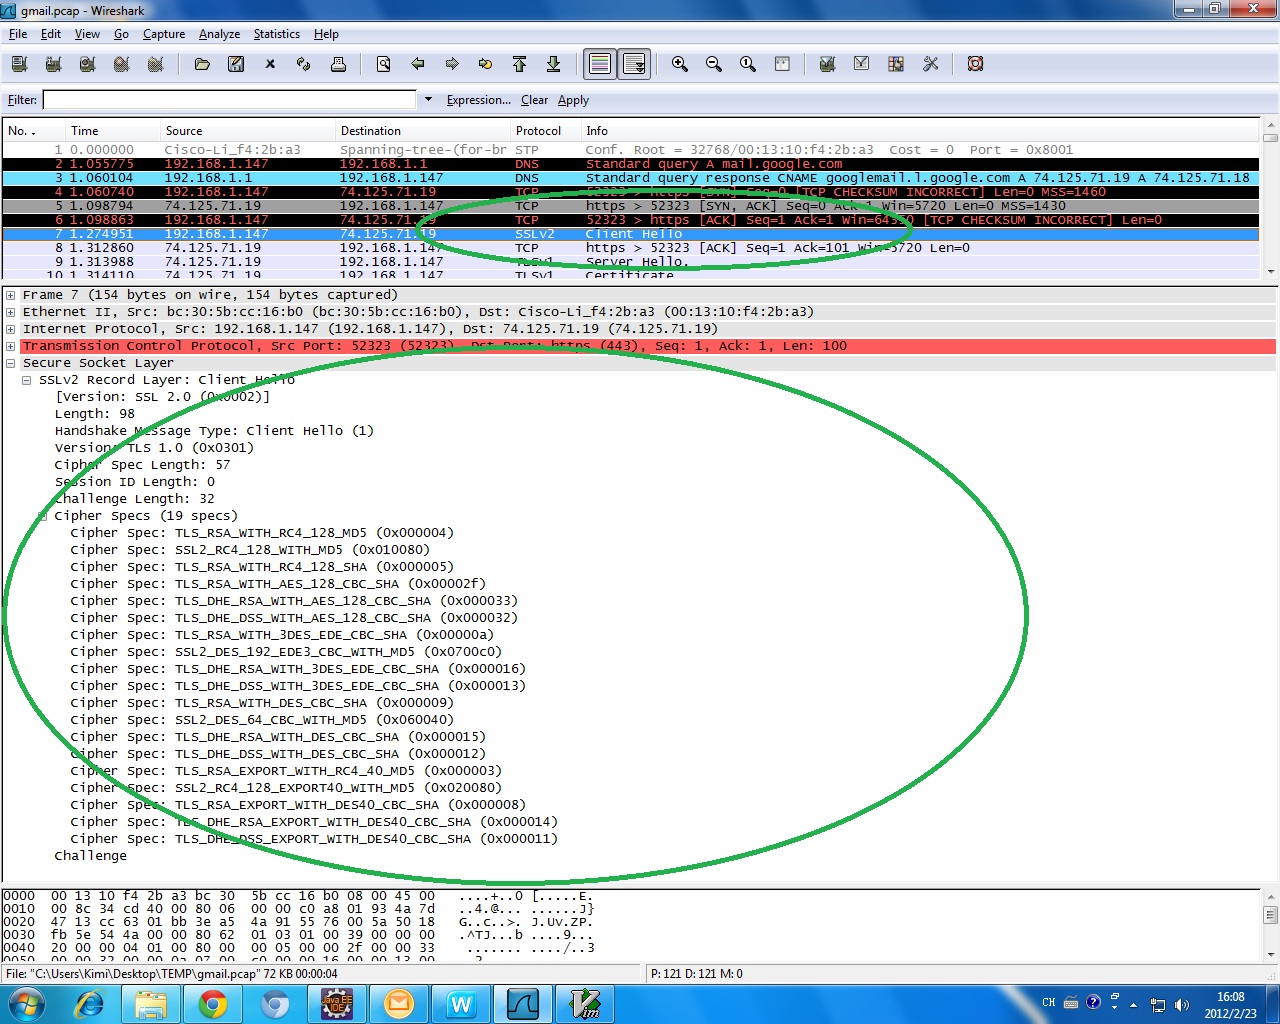Collapse SSLv2 Record Layer node
Viewport: 1280px width, 1024px height.
click(27, 380)
